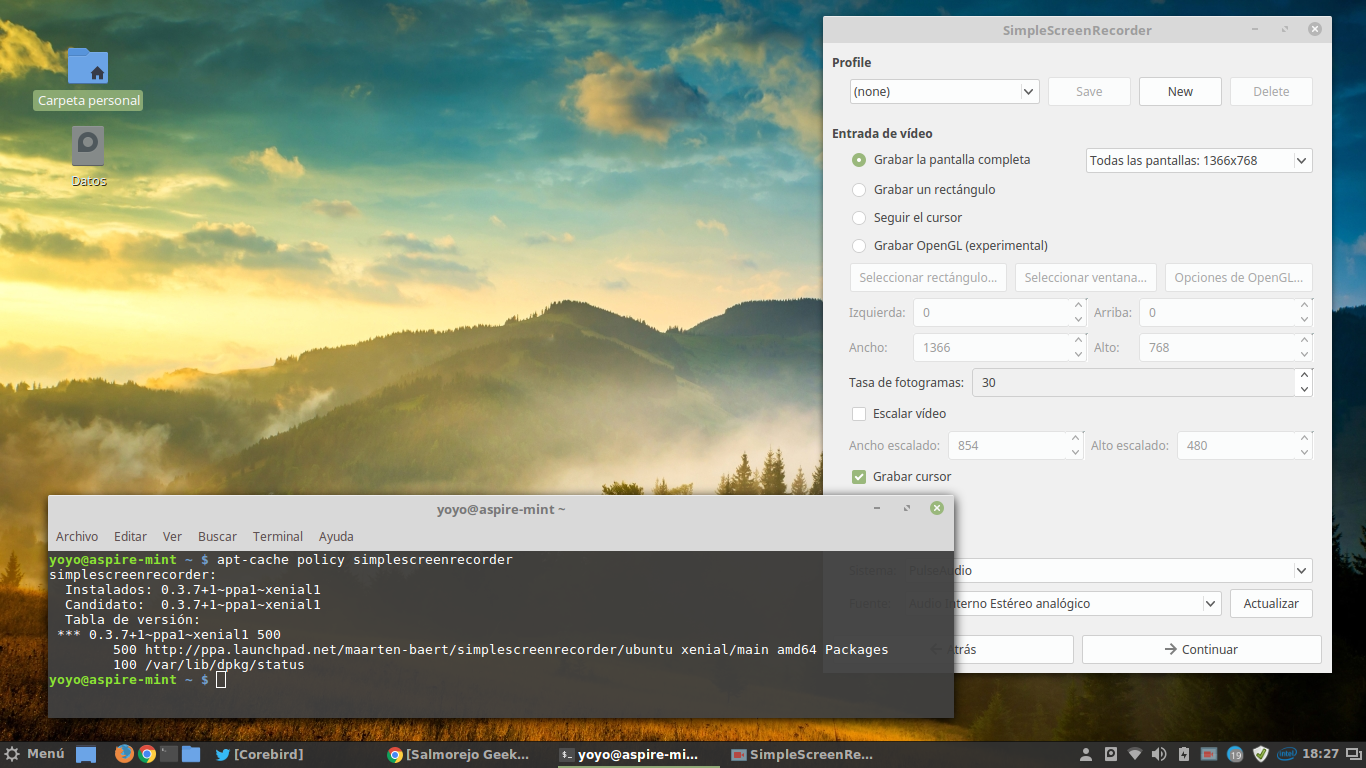Open the update manager shield icon
The width and height of the screenshot is (1366, 768).
[1261, 754]
